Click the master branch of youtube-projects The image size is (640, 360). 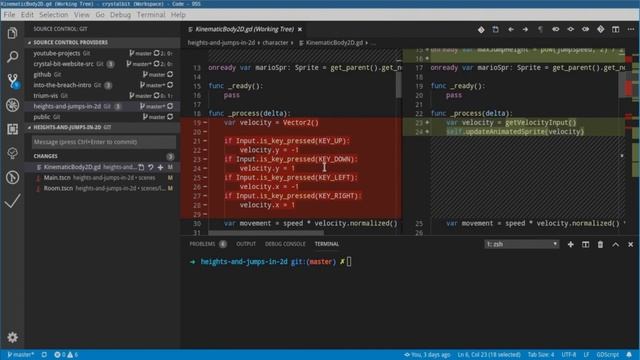point(140,53)
